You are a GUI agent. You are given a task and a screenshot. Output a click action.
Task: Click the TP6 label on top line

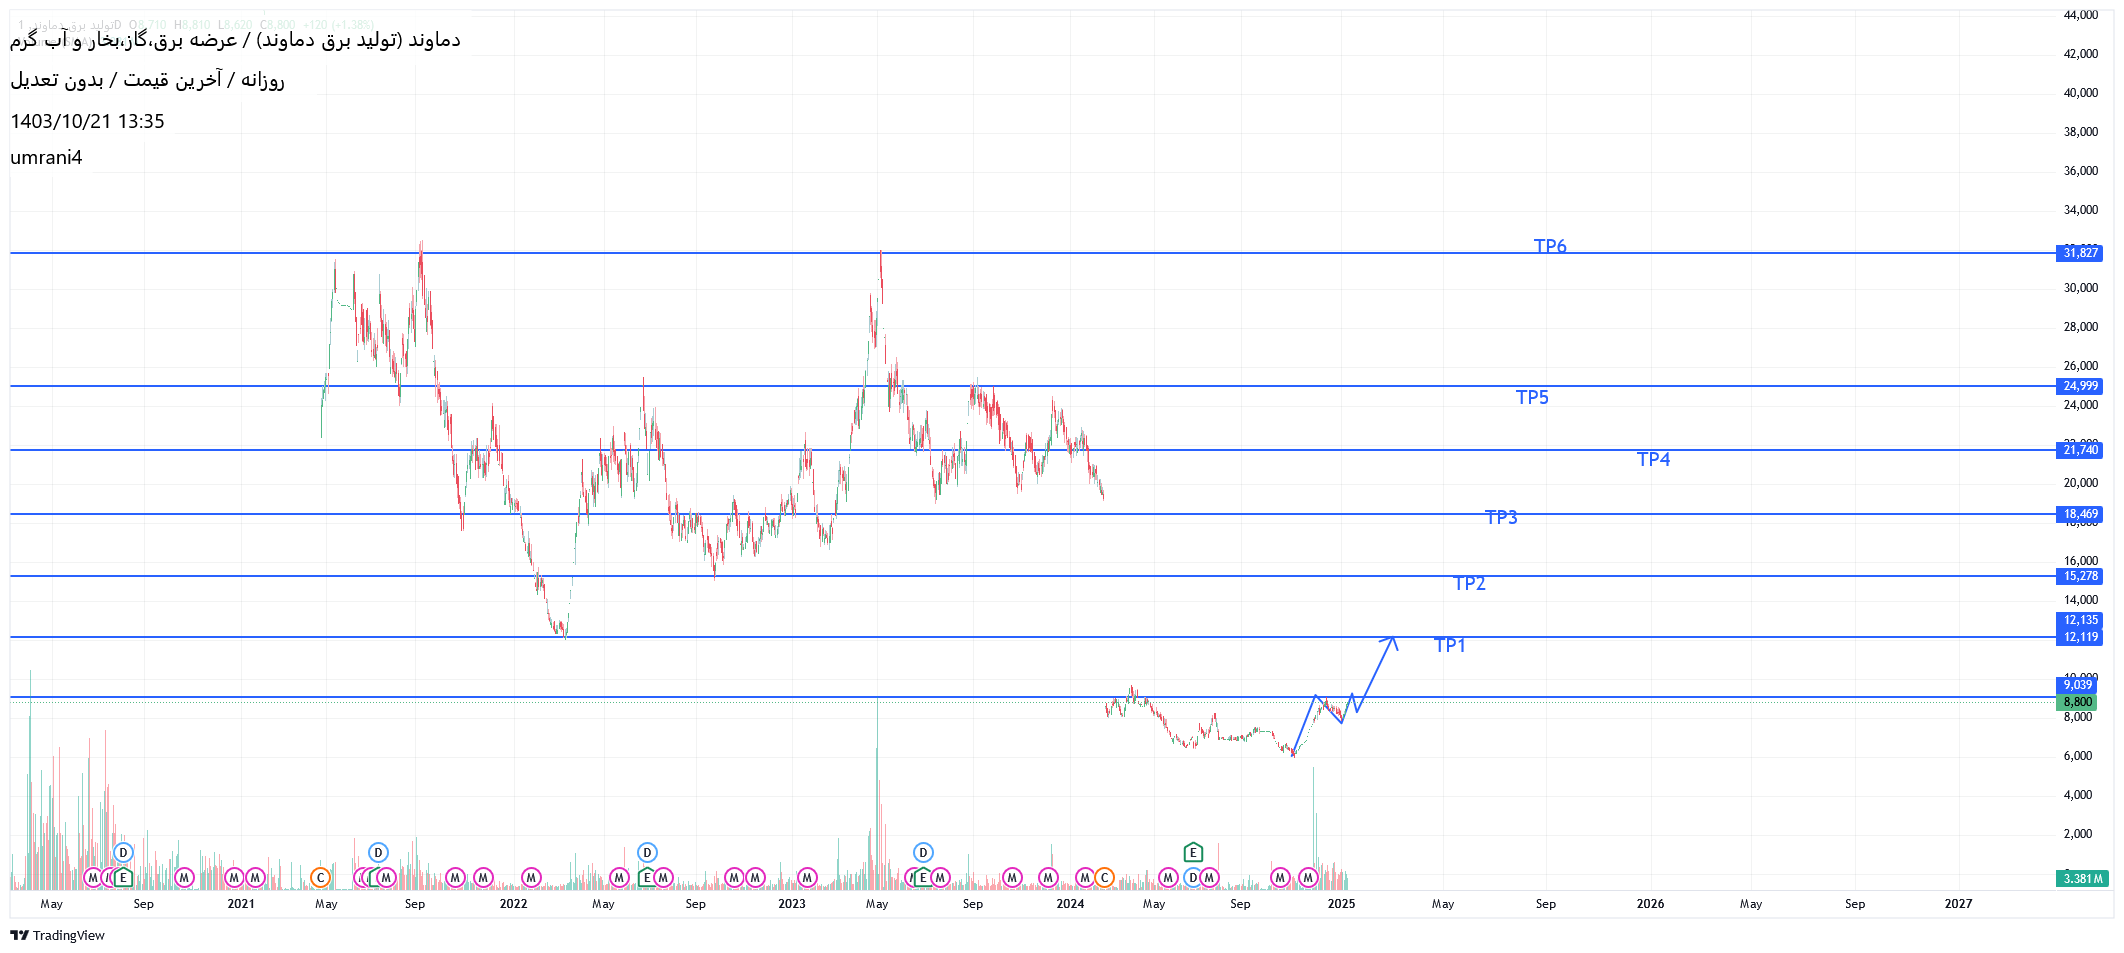click(x=1549, y=246)
